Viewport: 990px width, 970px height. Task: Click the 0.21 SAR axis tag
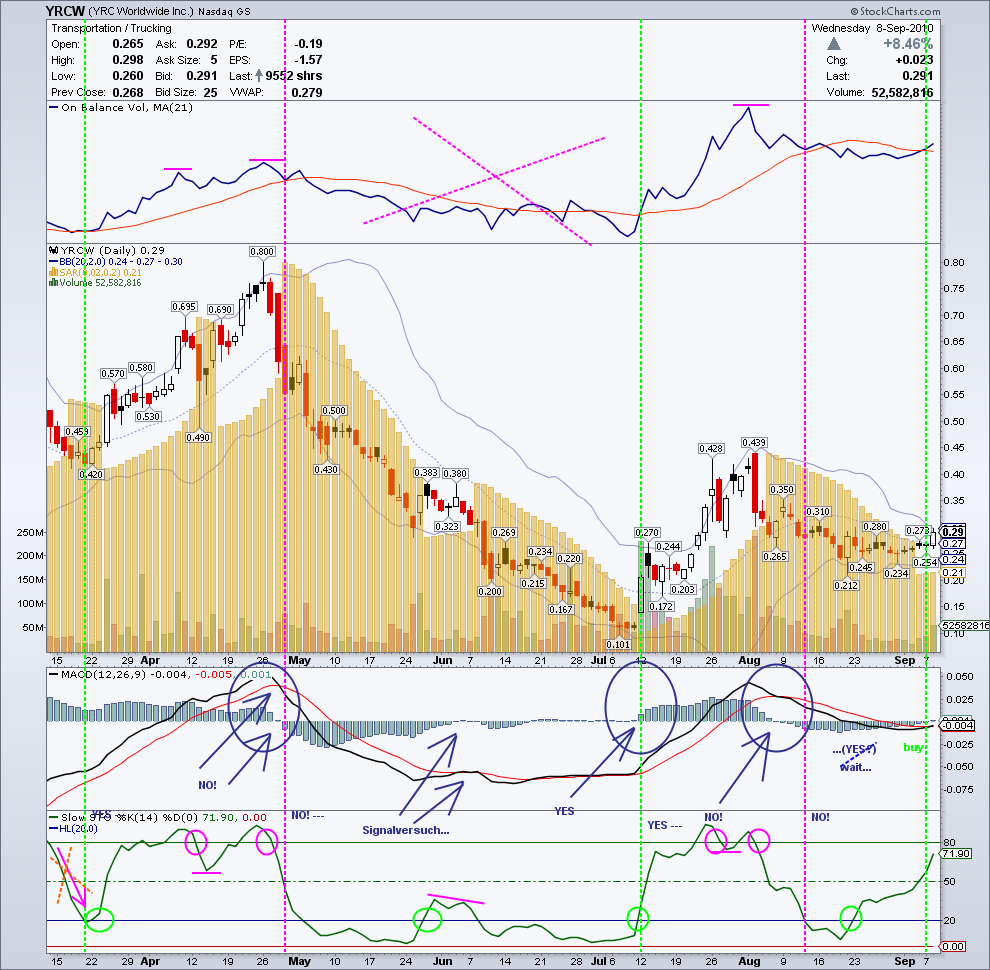point(953,573)
